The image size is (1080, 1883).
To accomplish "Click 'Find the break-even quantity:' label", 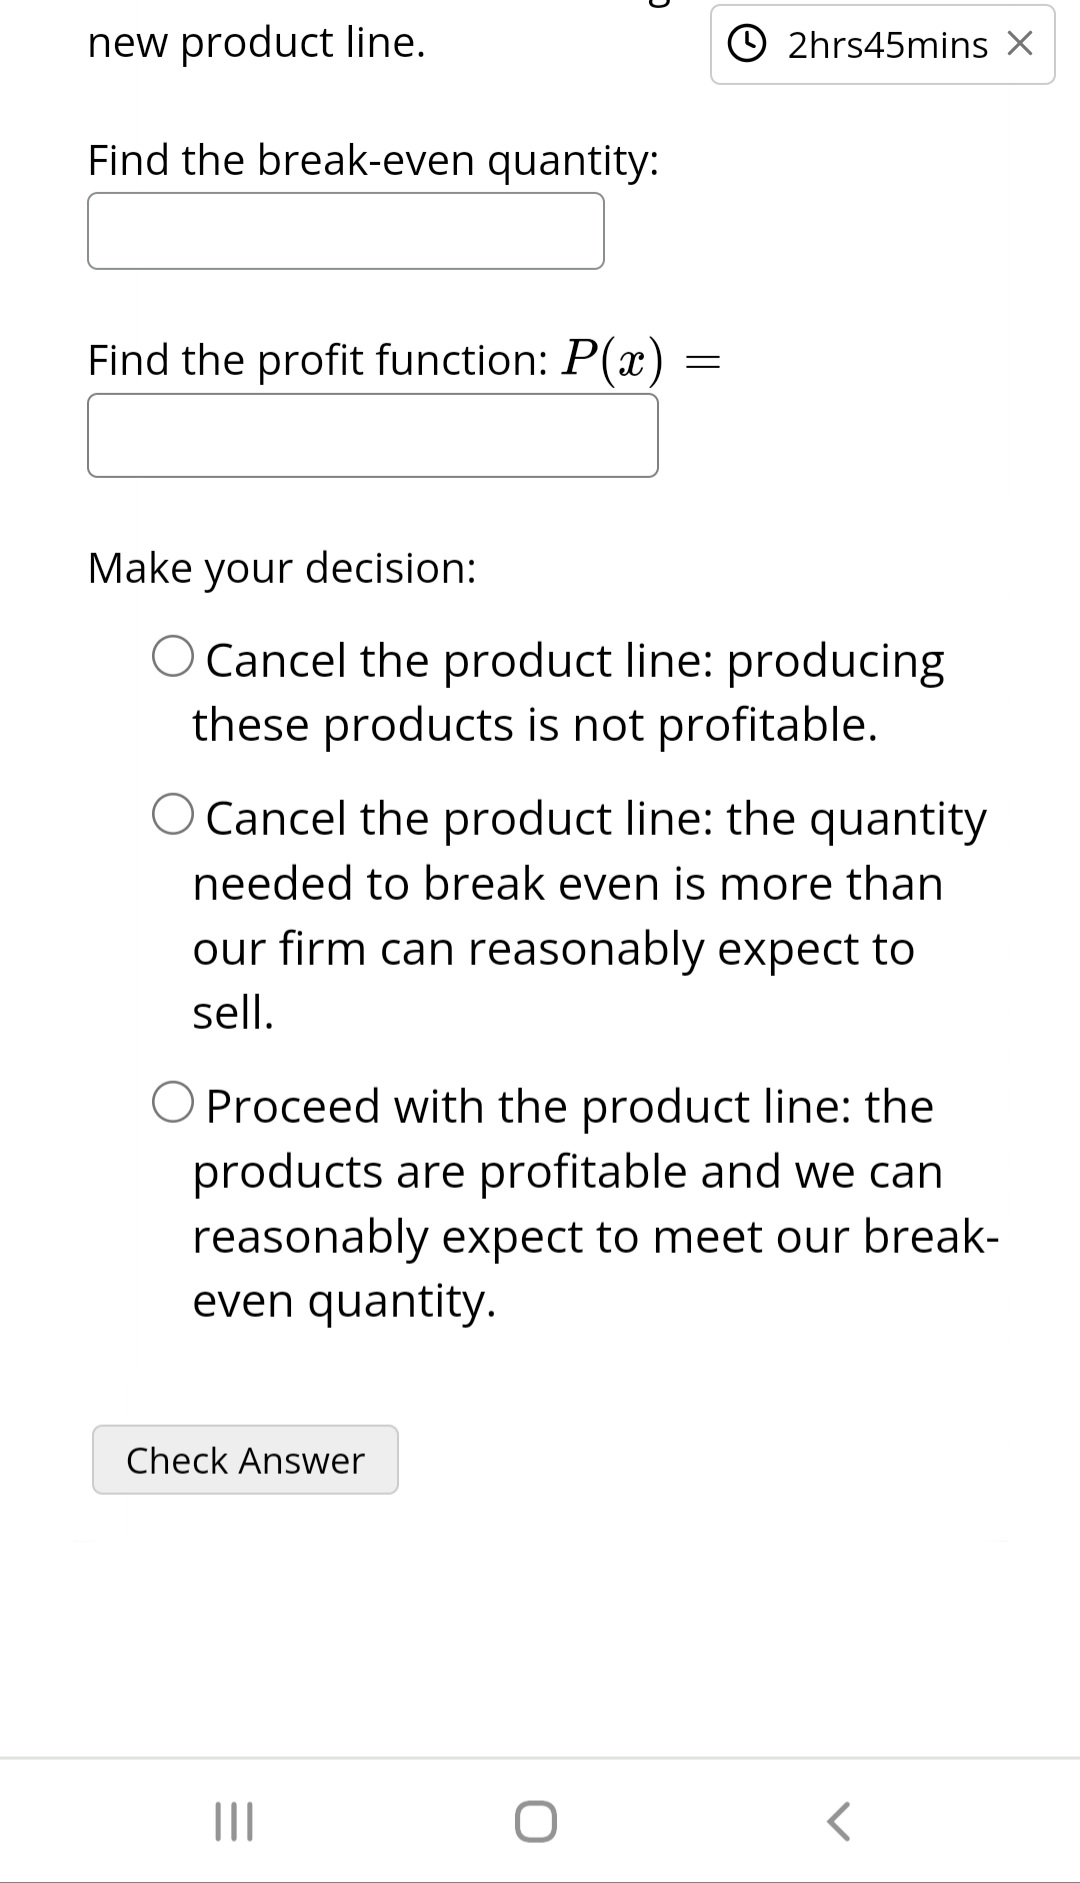I will tap(373, 160).
